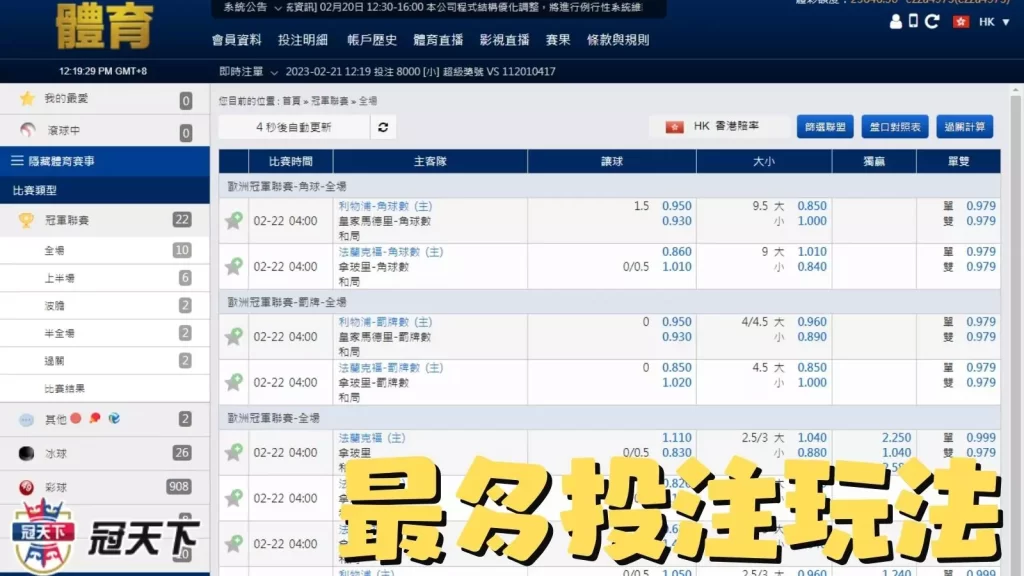Screen dimensions: 1024x576
Task: Click the 篩選聯盟 button
Action: tap(824, 127)
